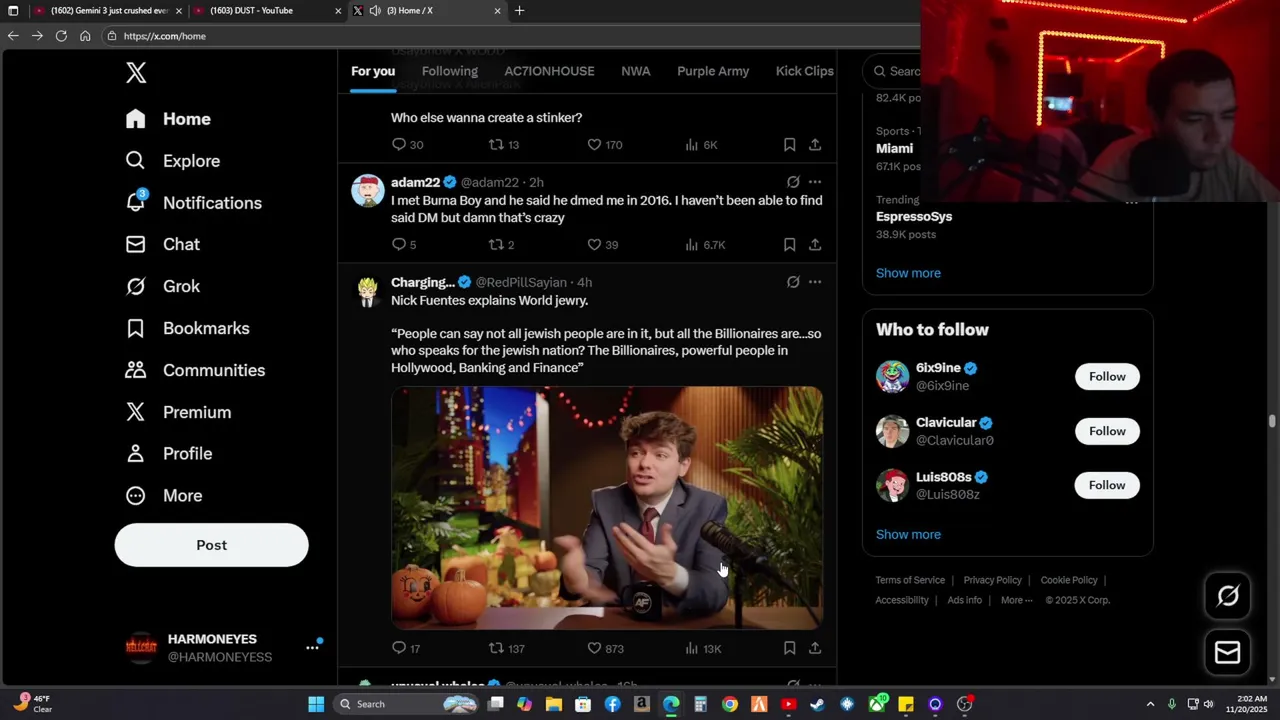The height and width of the screenshot is (720, 1280).
Task: Switch to NWA tab
Action: (636, 71)
